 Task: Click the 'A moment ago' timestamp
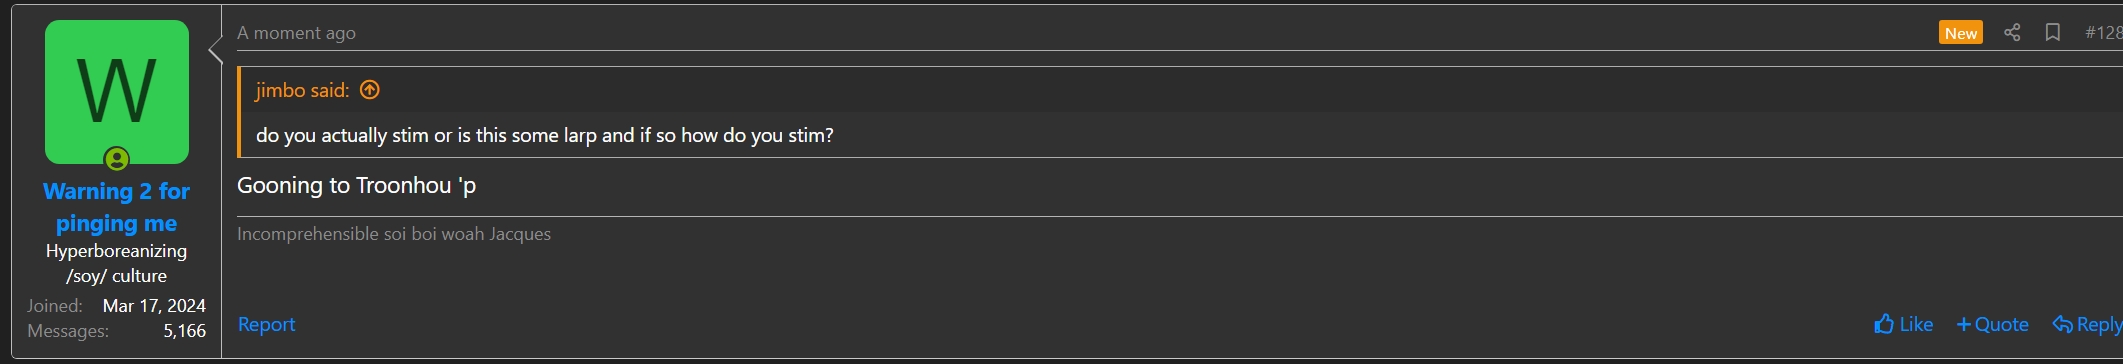pyautogui.click(x=296, y=33)
